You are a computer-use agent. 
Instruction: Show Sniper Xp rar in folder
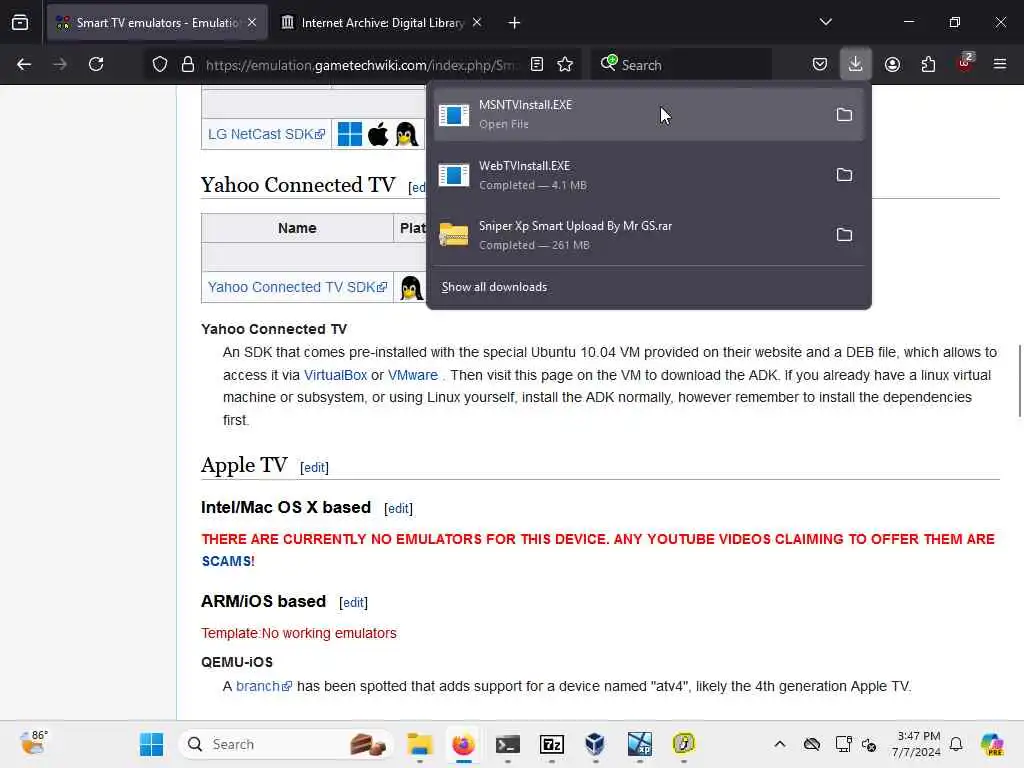(x=844, y=235)
